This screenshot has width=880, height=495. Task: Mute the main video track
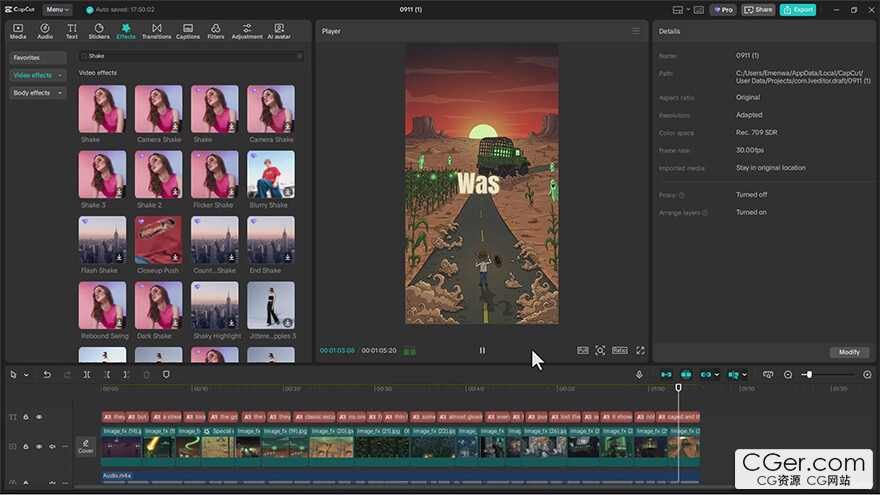[x=52, y=446]
